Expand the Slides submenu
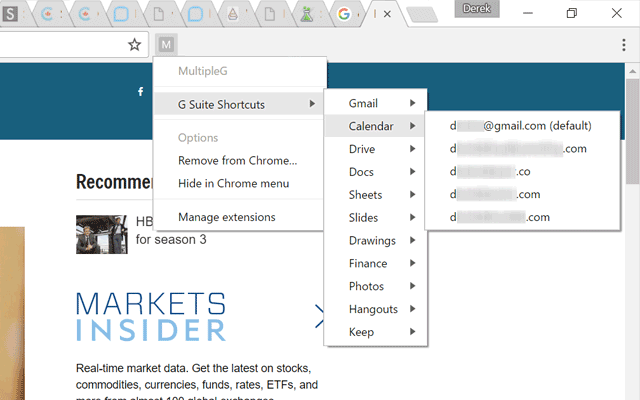 pyautogui.click(x=376, y=218)
